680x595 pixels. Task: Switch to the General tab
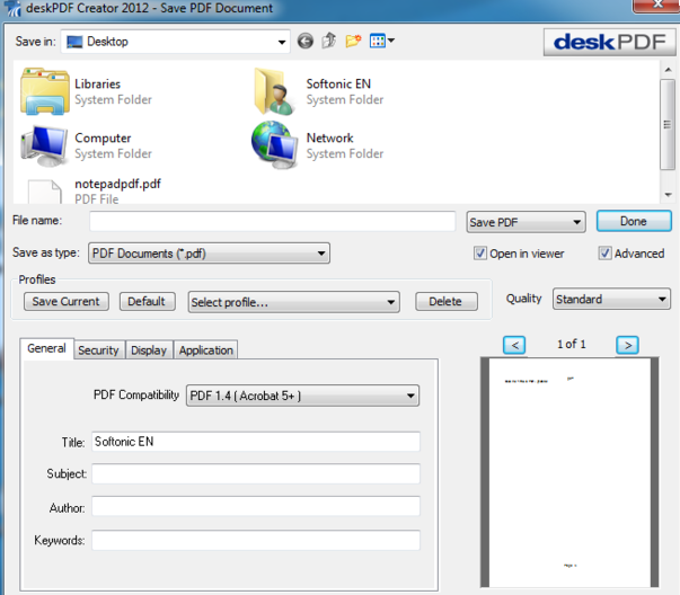pyautogui.click(x=46, y=349)
